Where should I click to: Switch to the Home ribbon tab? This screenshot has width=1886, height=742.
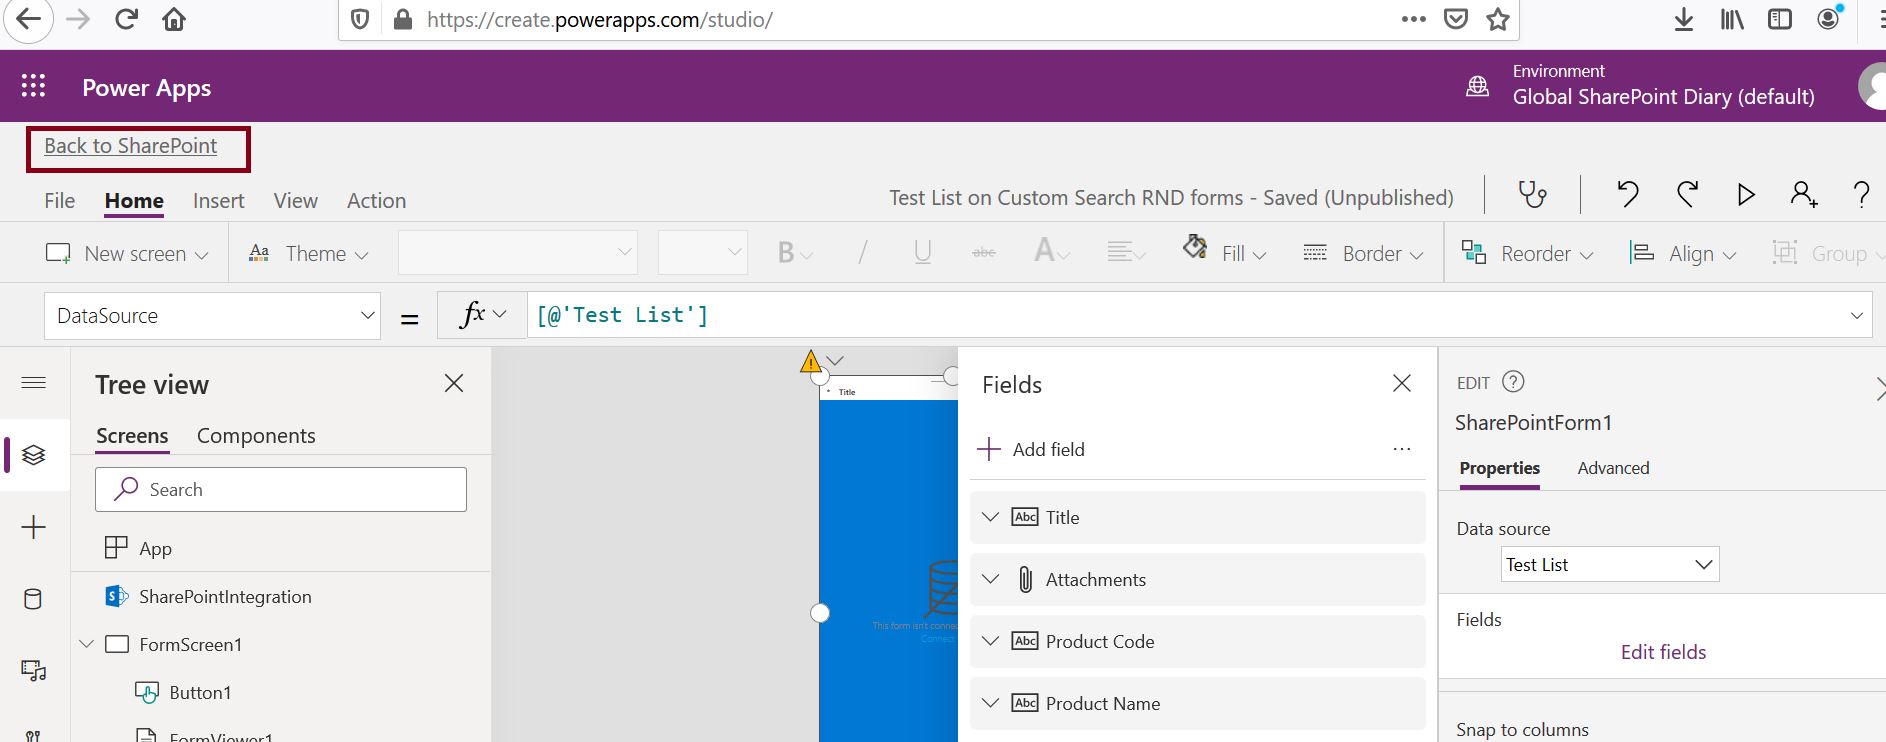coord(134,200)
